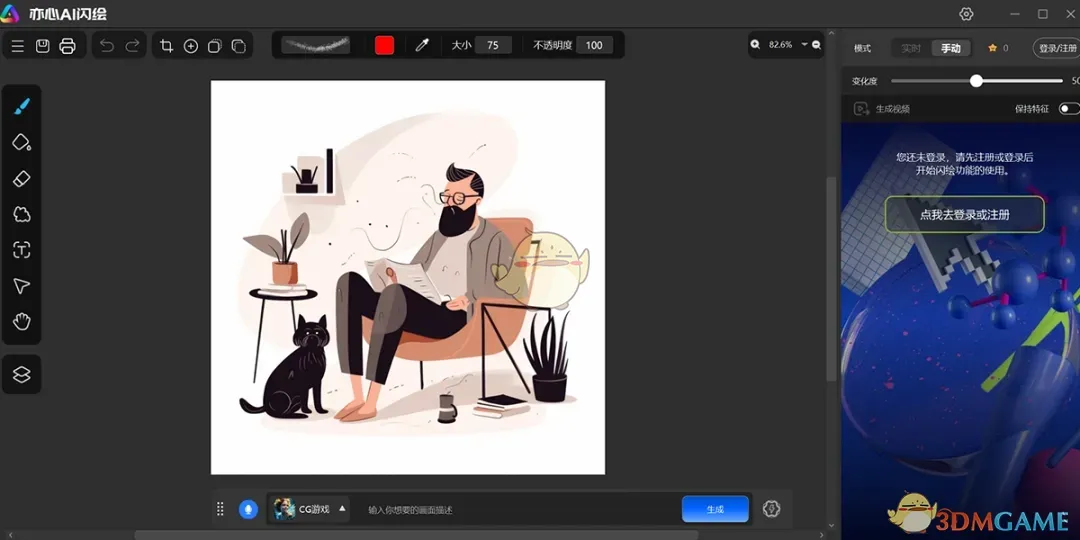Click the save icon in toolbar

43,46
